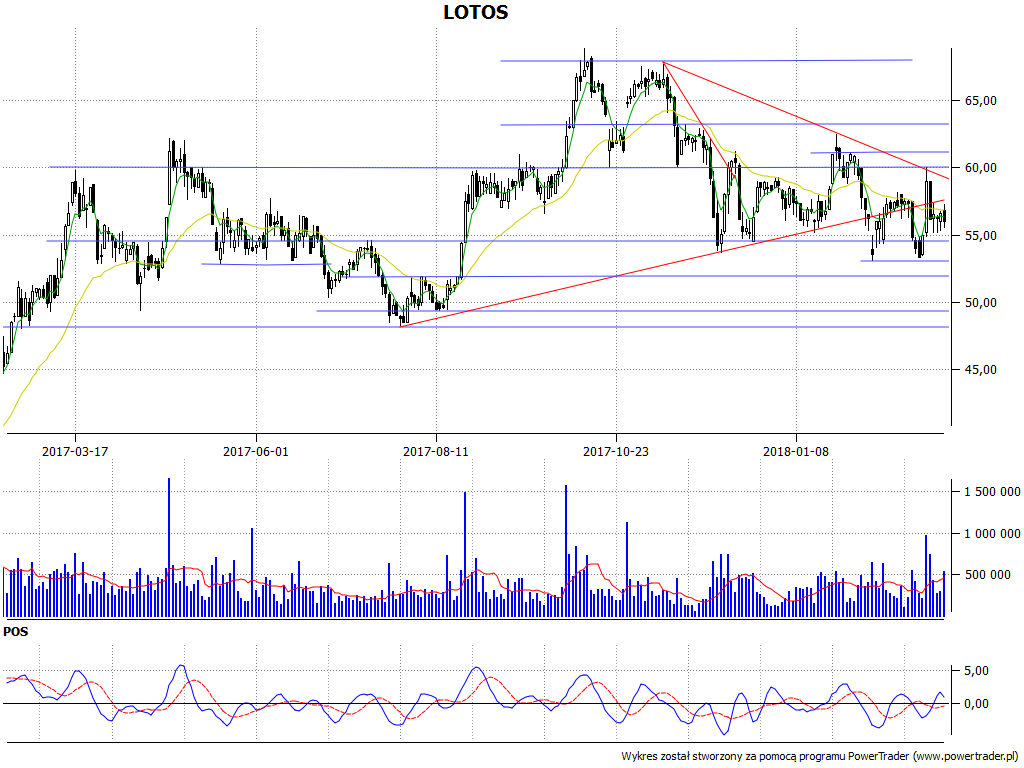1024x768 pixels.
Task: Select the 2017-03-17 date label
Action: point(75,451)
